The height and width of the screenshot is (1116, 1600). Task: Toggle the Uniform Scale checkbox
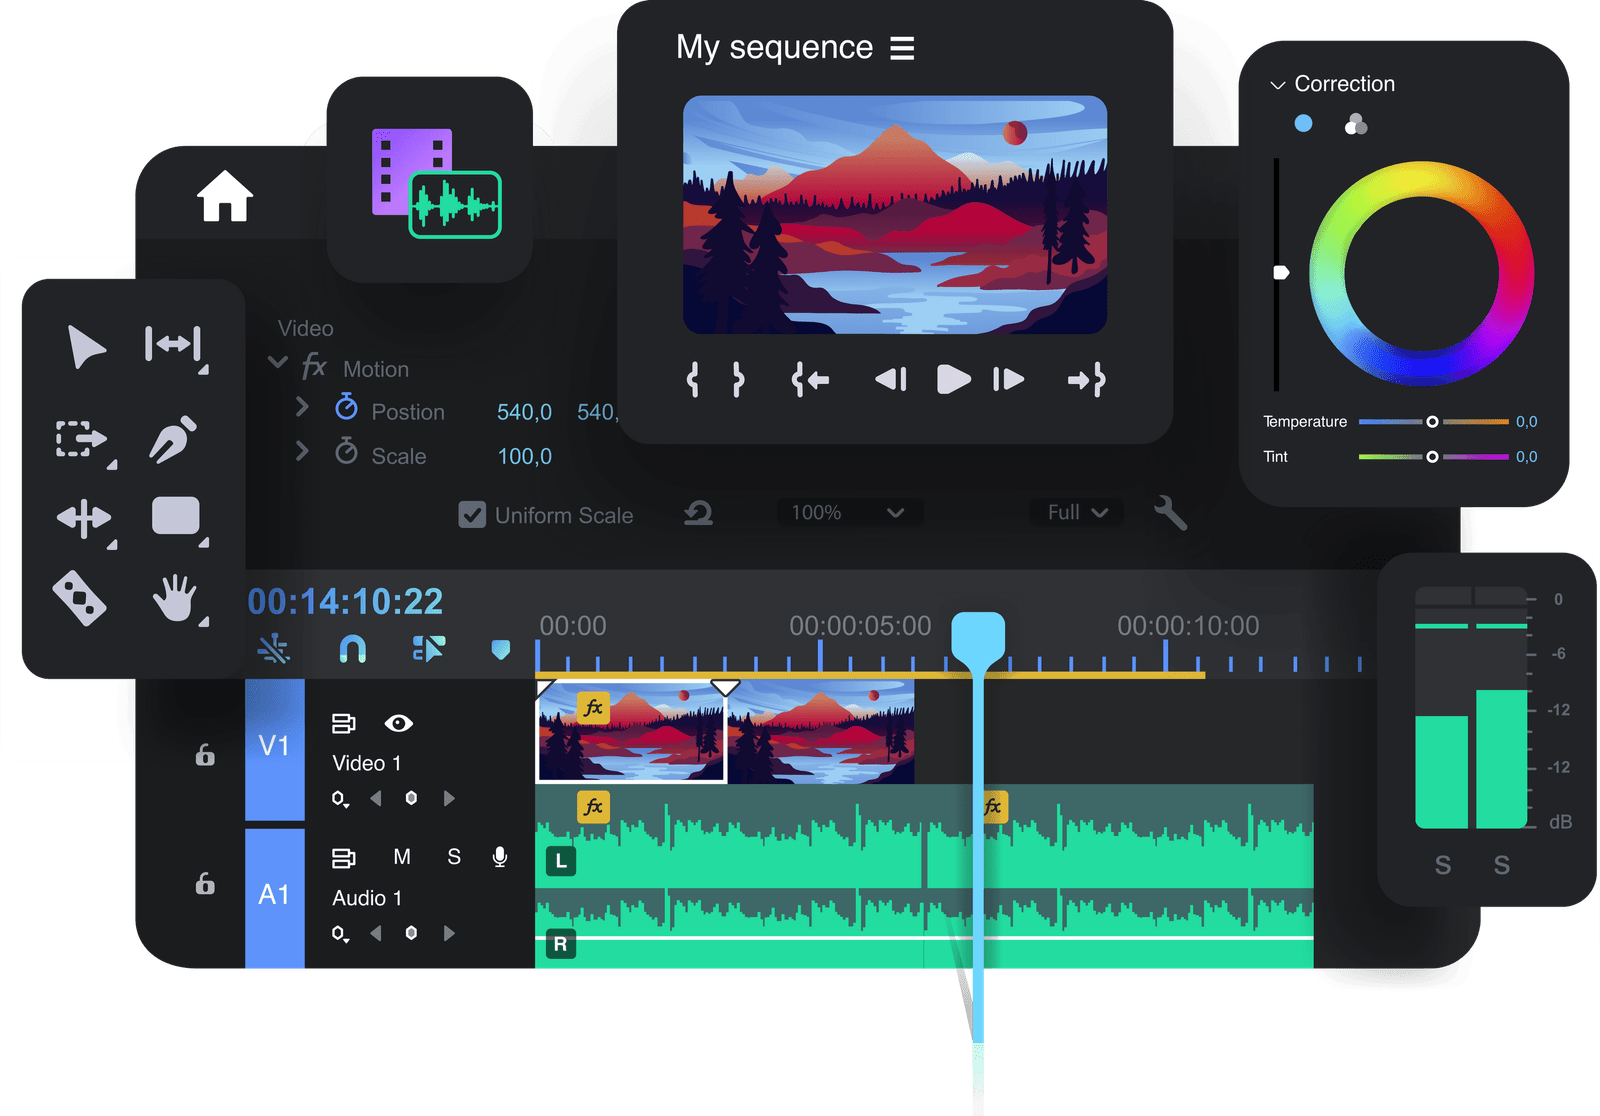coord(472,515)
